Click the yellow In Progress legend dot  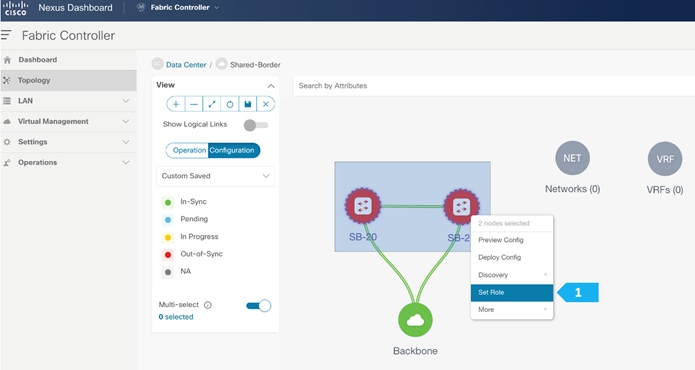click(x=168, y=238)
